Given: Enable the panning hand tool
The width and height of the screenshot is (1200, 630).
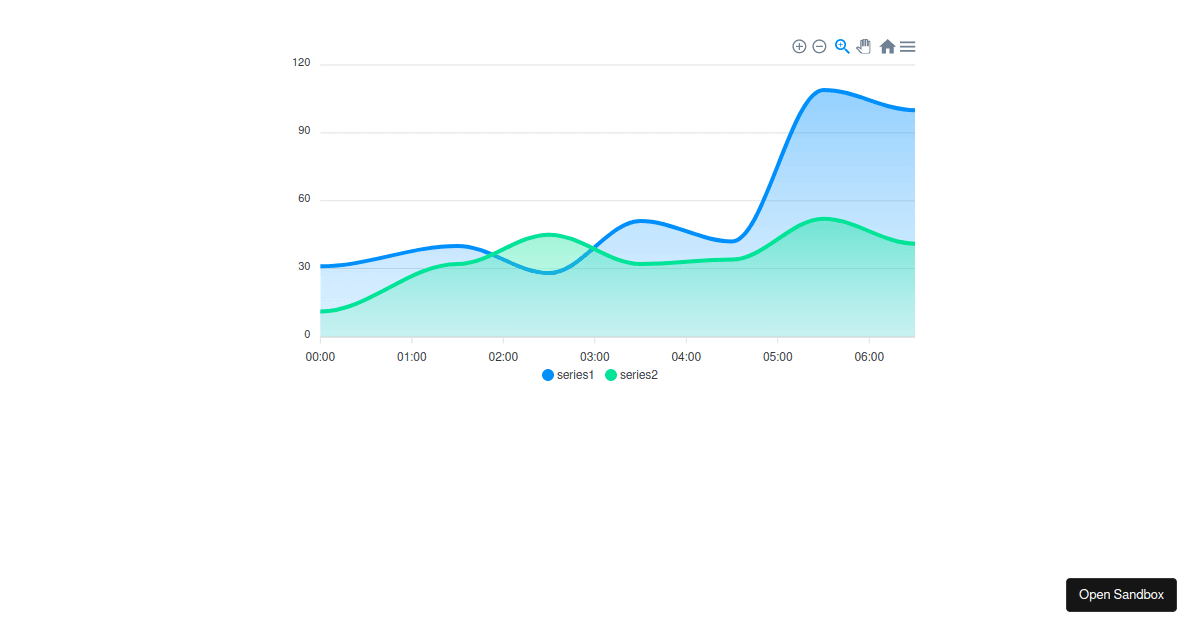Looking at the screenshot, I should [863, 46].
